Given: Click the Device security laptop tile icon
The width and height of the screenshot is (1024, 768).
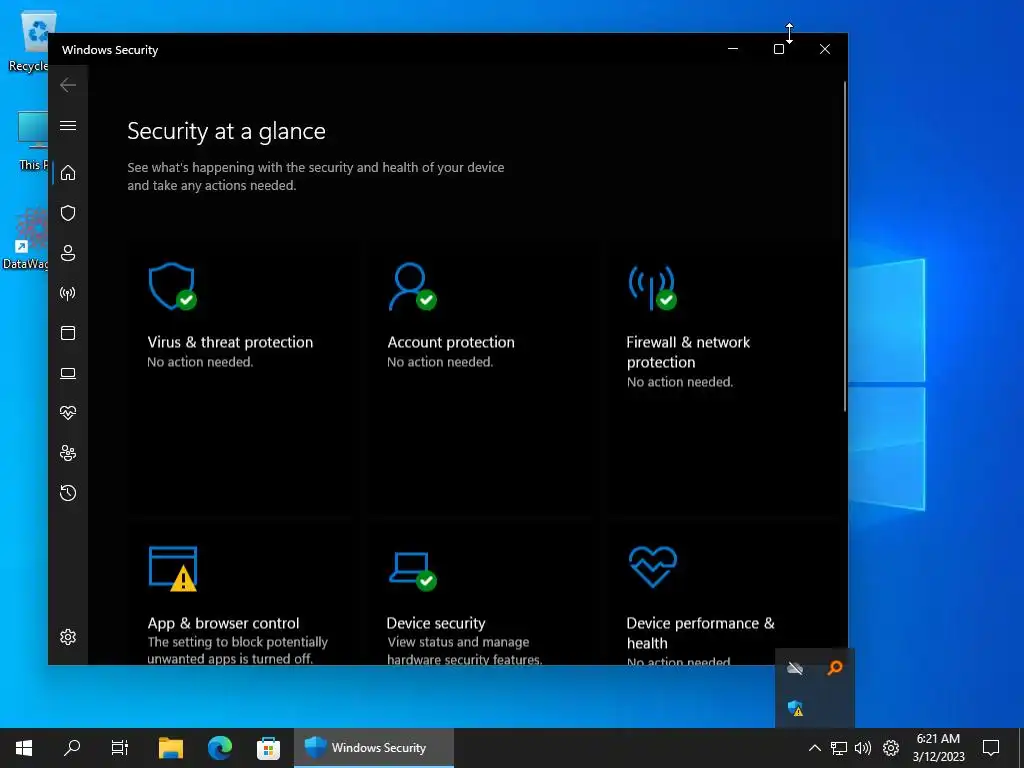Looking at the screenshot, I should point(412,571).
